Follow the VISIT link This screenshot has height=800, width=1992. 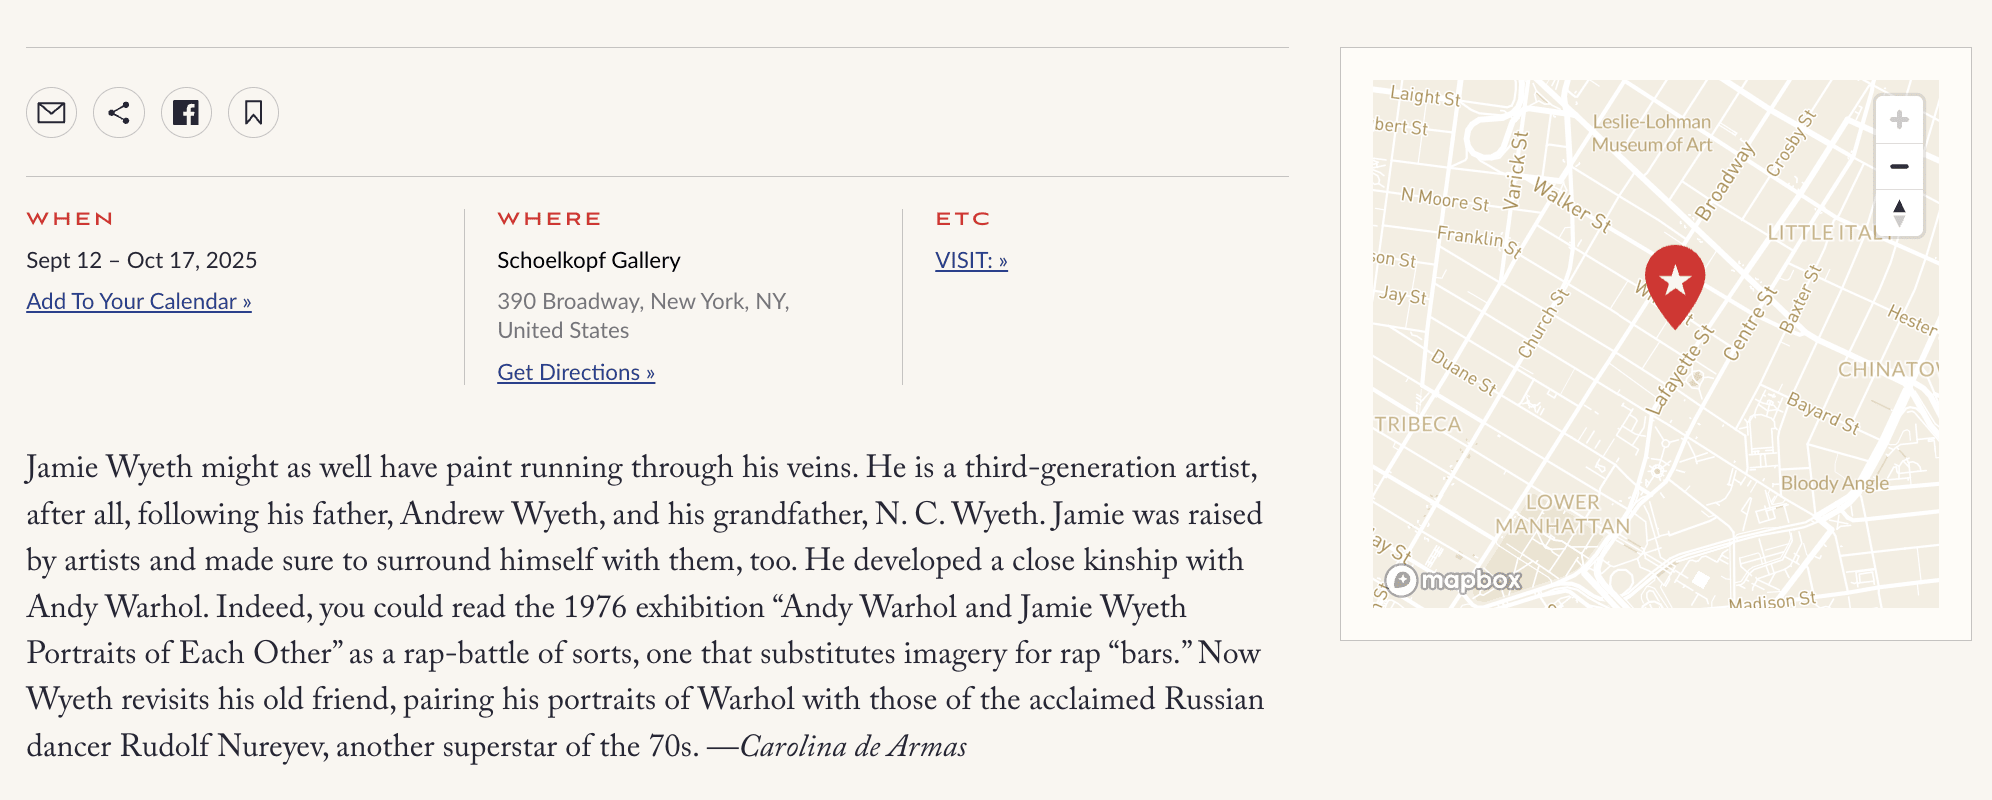coord(971,260)
